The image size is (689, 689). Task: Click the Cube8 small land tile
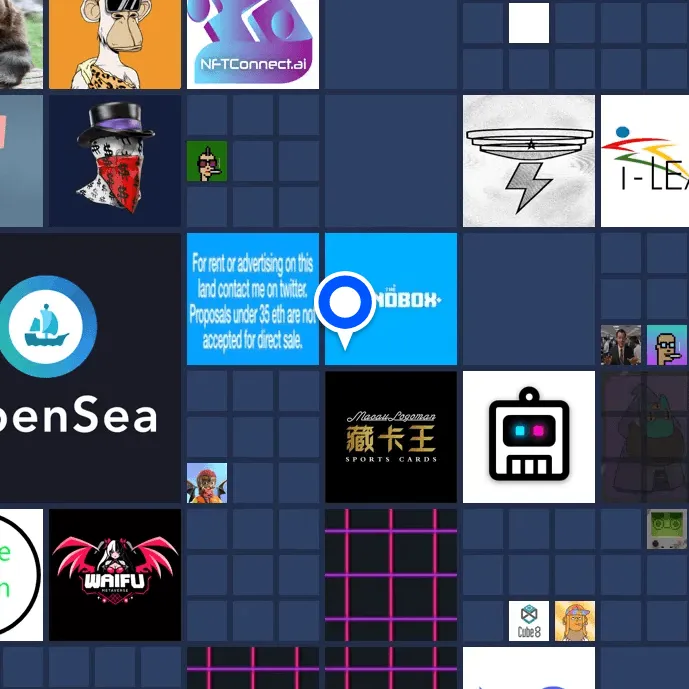(529, 621)
